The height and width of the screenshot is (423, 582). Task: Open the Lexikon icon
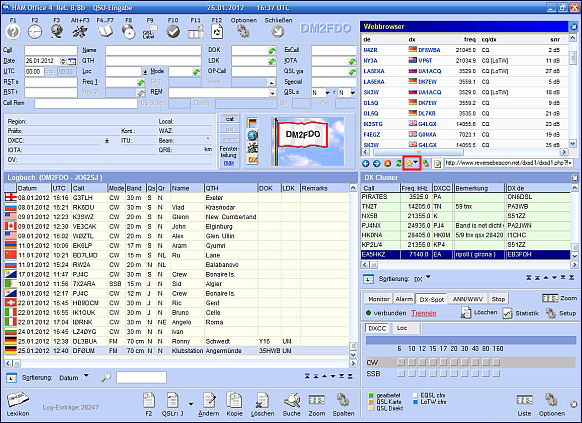(x=17, y=400)
